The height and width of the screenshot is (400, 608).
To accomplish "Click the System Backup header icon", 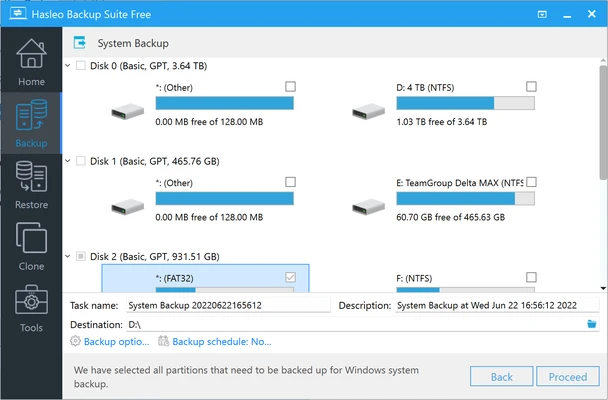I will point(80,43).
